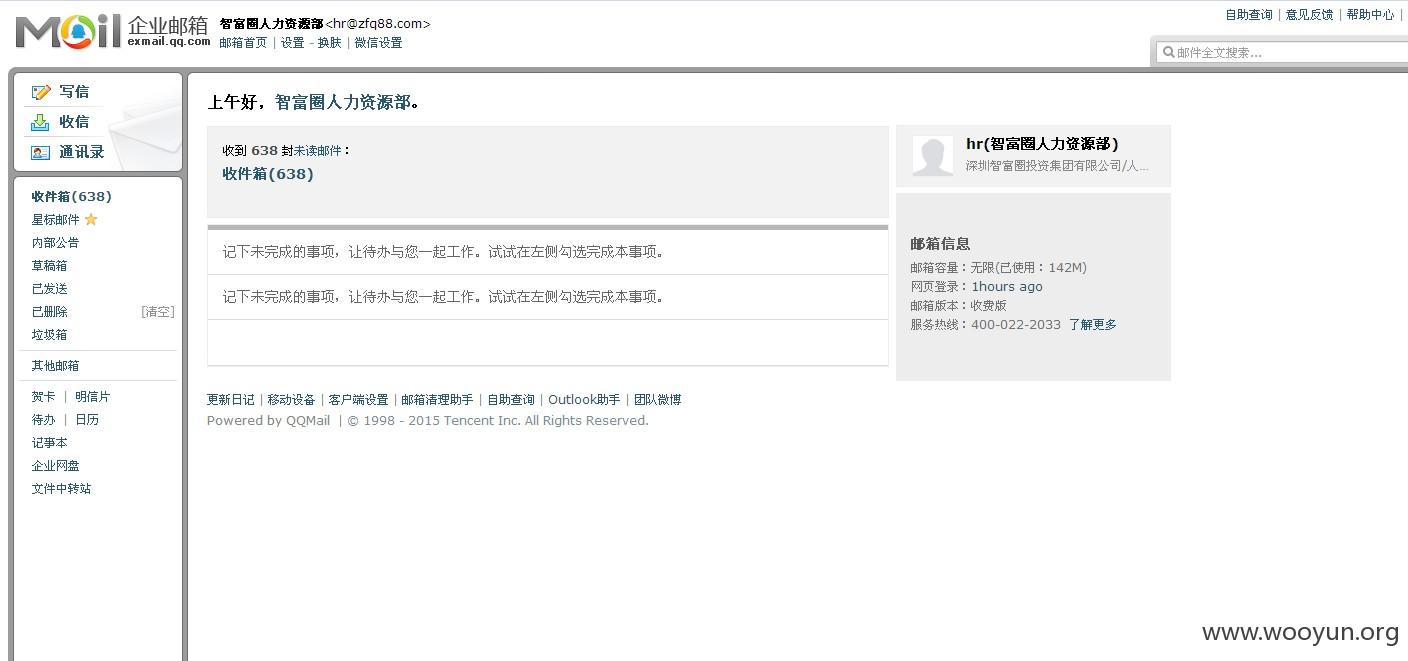Click 了解更多 next to hotline
Viewport: 1408px width, 661px height.
click(x=1092, y=324)
